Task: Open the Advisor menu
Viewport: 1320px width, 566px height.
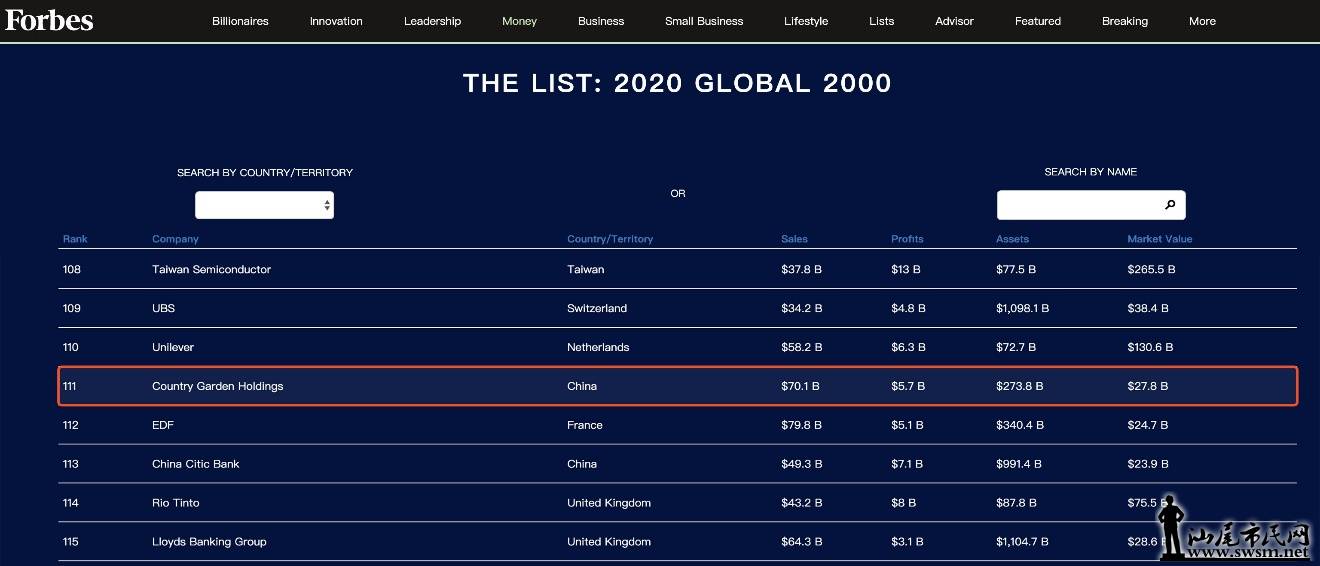Action: coord(954,21)
